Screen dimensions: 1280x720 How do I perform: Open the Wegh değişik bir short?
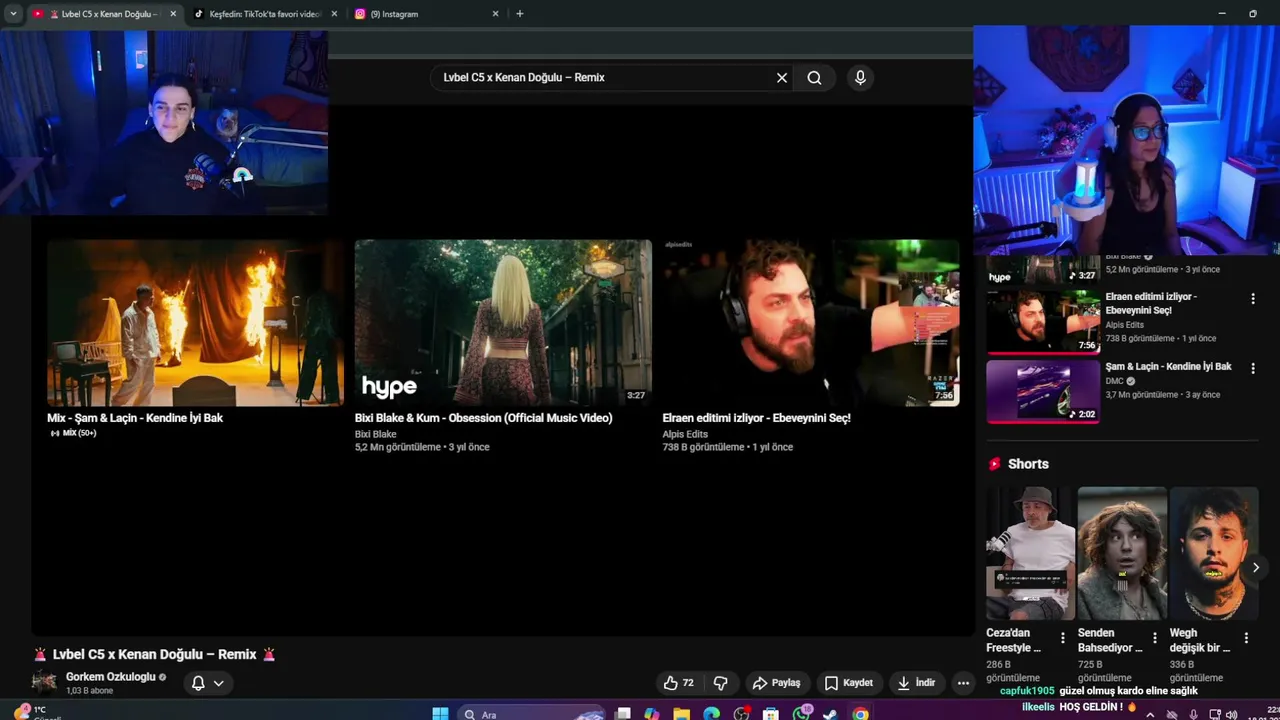pyautogui.click(x=1214, y=554)
